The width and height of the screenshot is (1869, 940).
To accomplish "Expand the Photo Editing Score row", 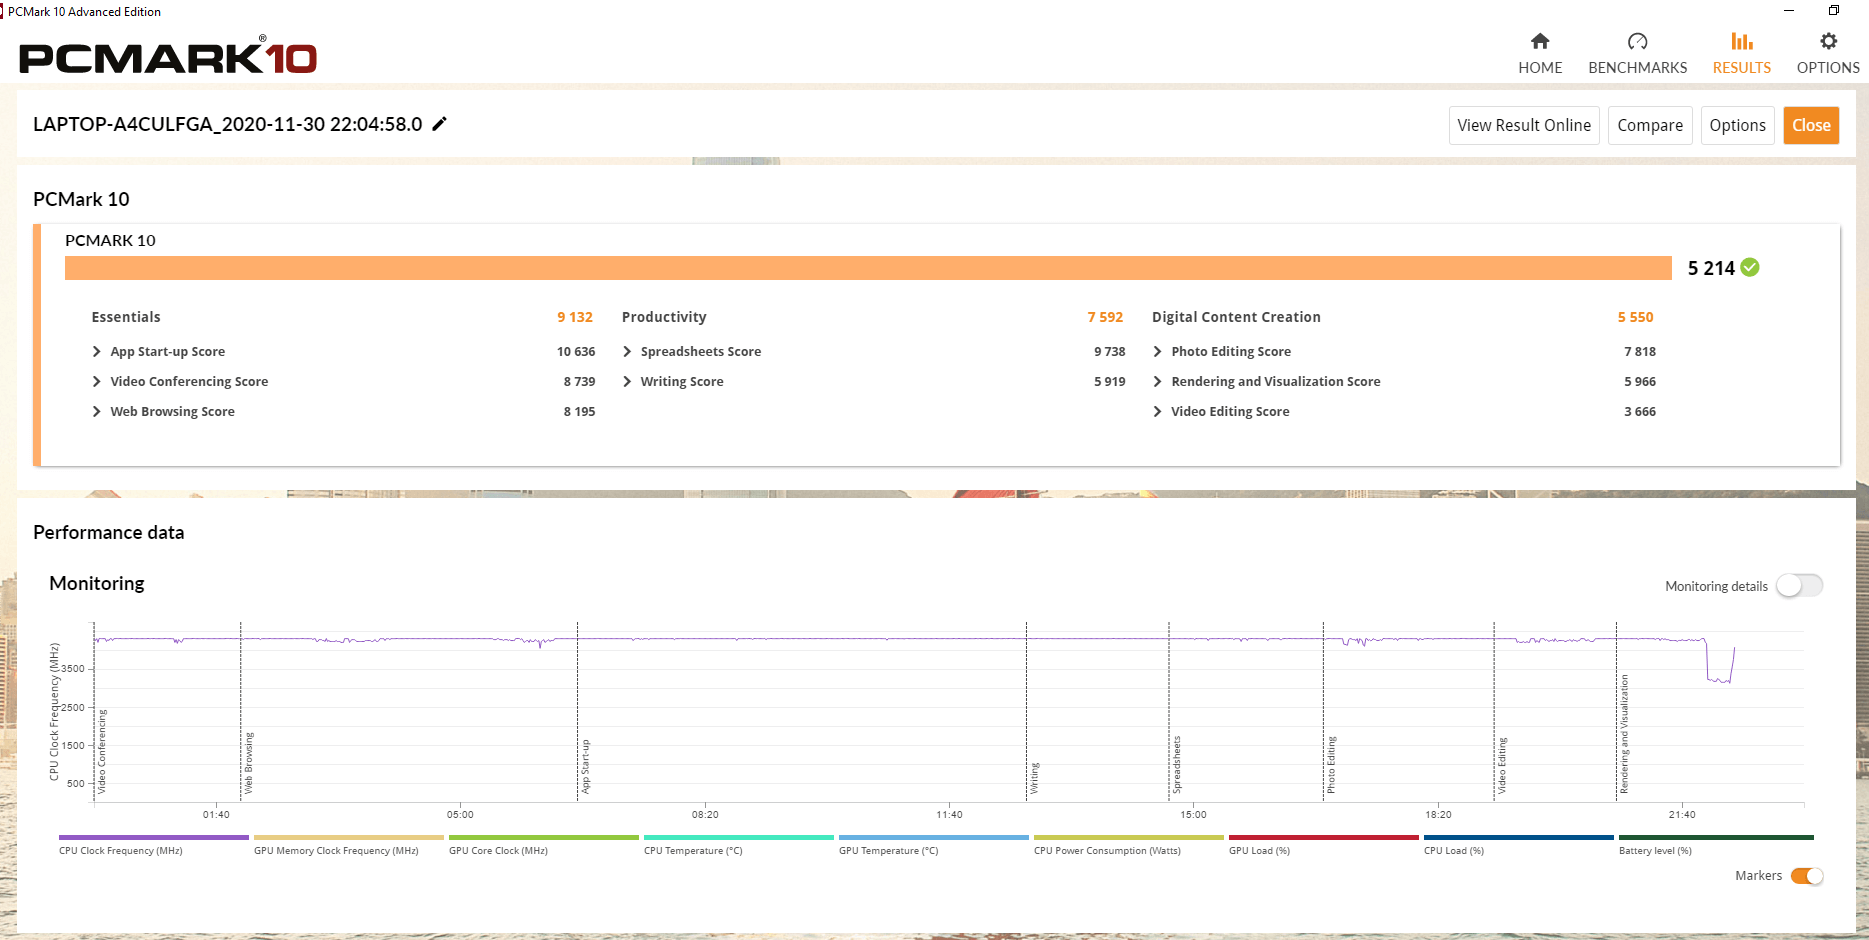I will pyautogui.click(x=1157, y=352).
